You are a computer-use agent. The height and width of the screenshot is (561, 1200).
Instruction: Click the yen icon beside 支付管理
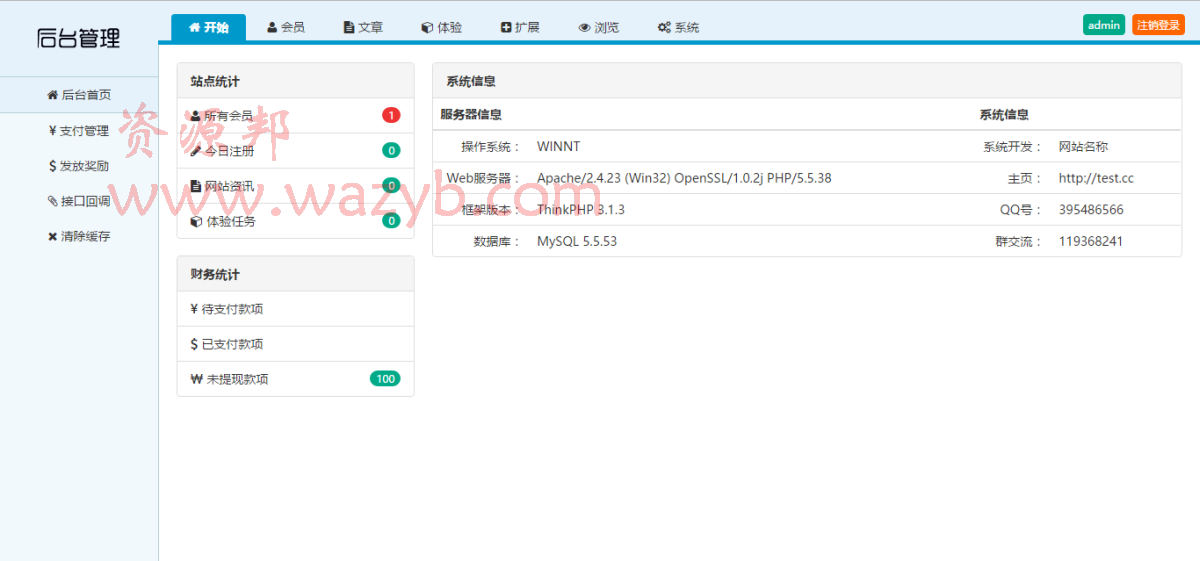[52, 130]
